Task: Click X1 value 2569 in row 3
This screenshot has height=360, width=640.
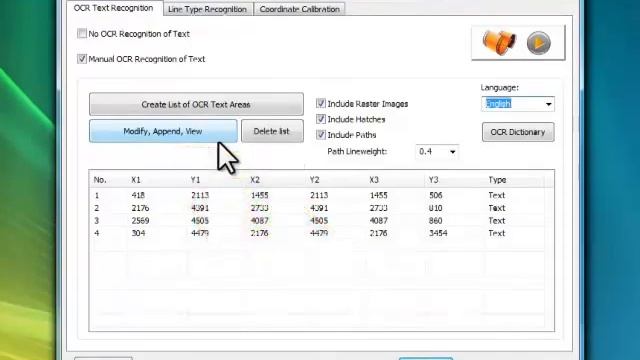Action: click(x=140, y=221)
